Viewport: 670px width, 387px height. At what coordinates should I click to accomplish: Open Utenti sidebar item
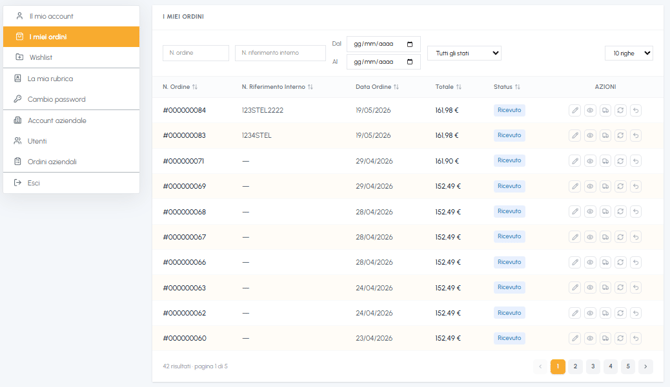coord(71,141)
